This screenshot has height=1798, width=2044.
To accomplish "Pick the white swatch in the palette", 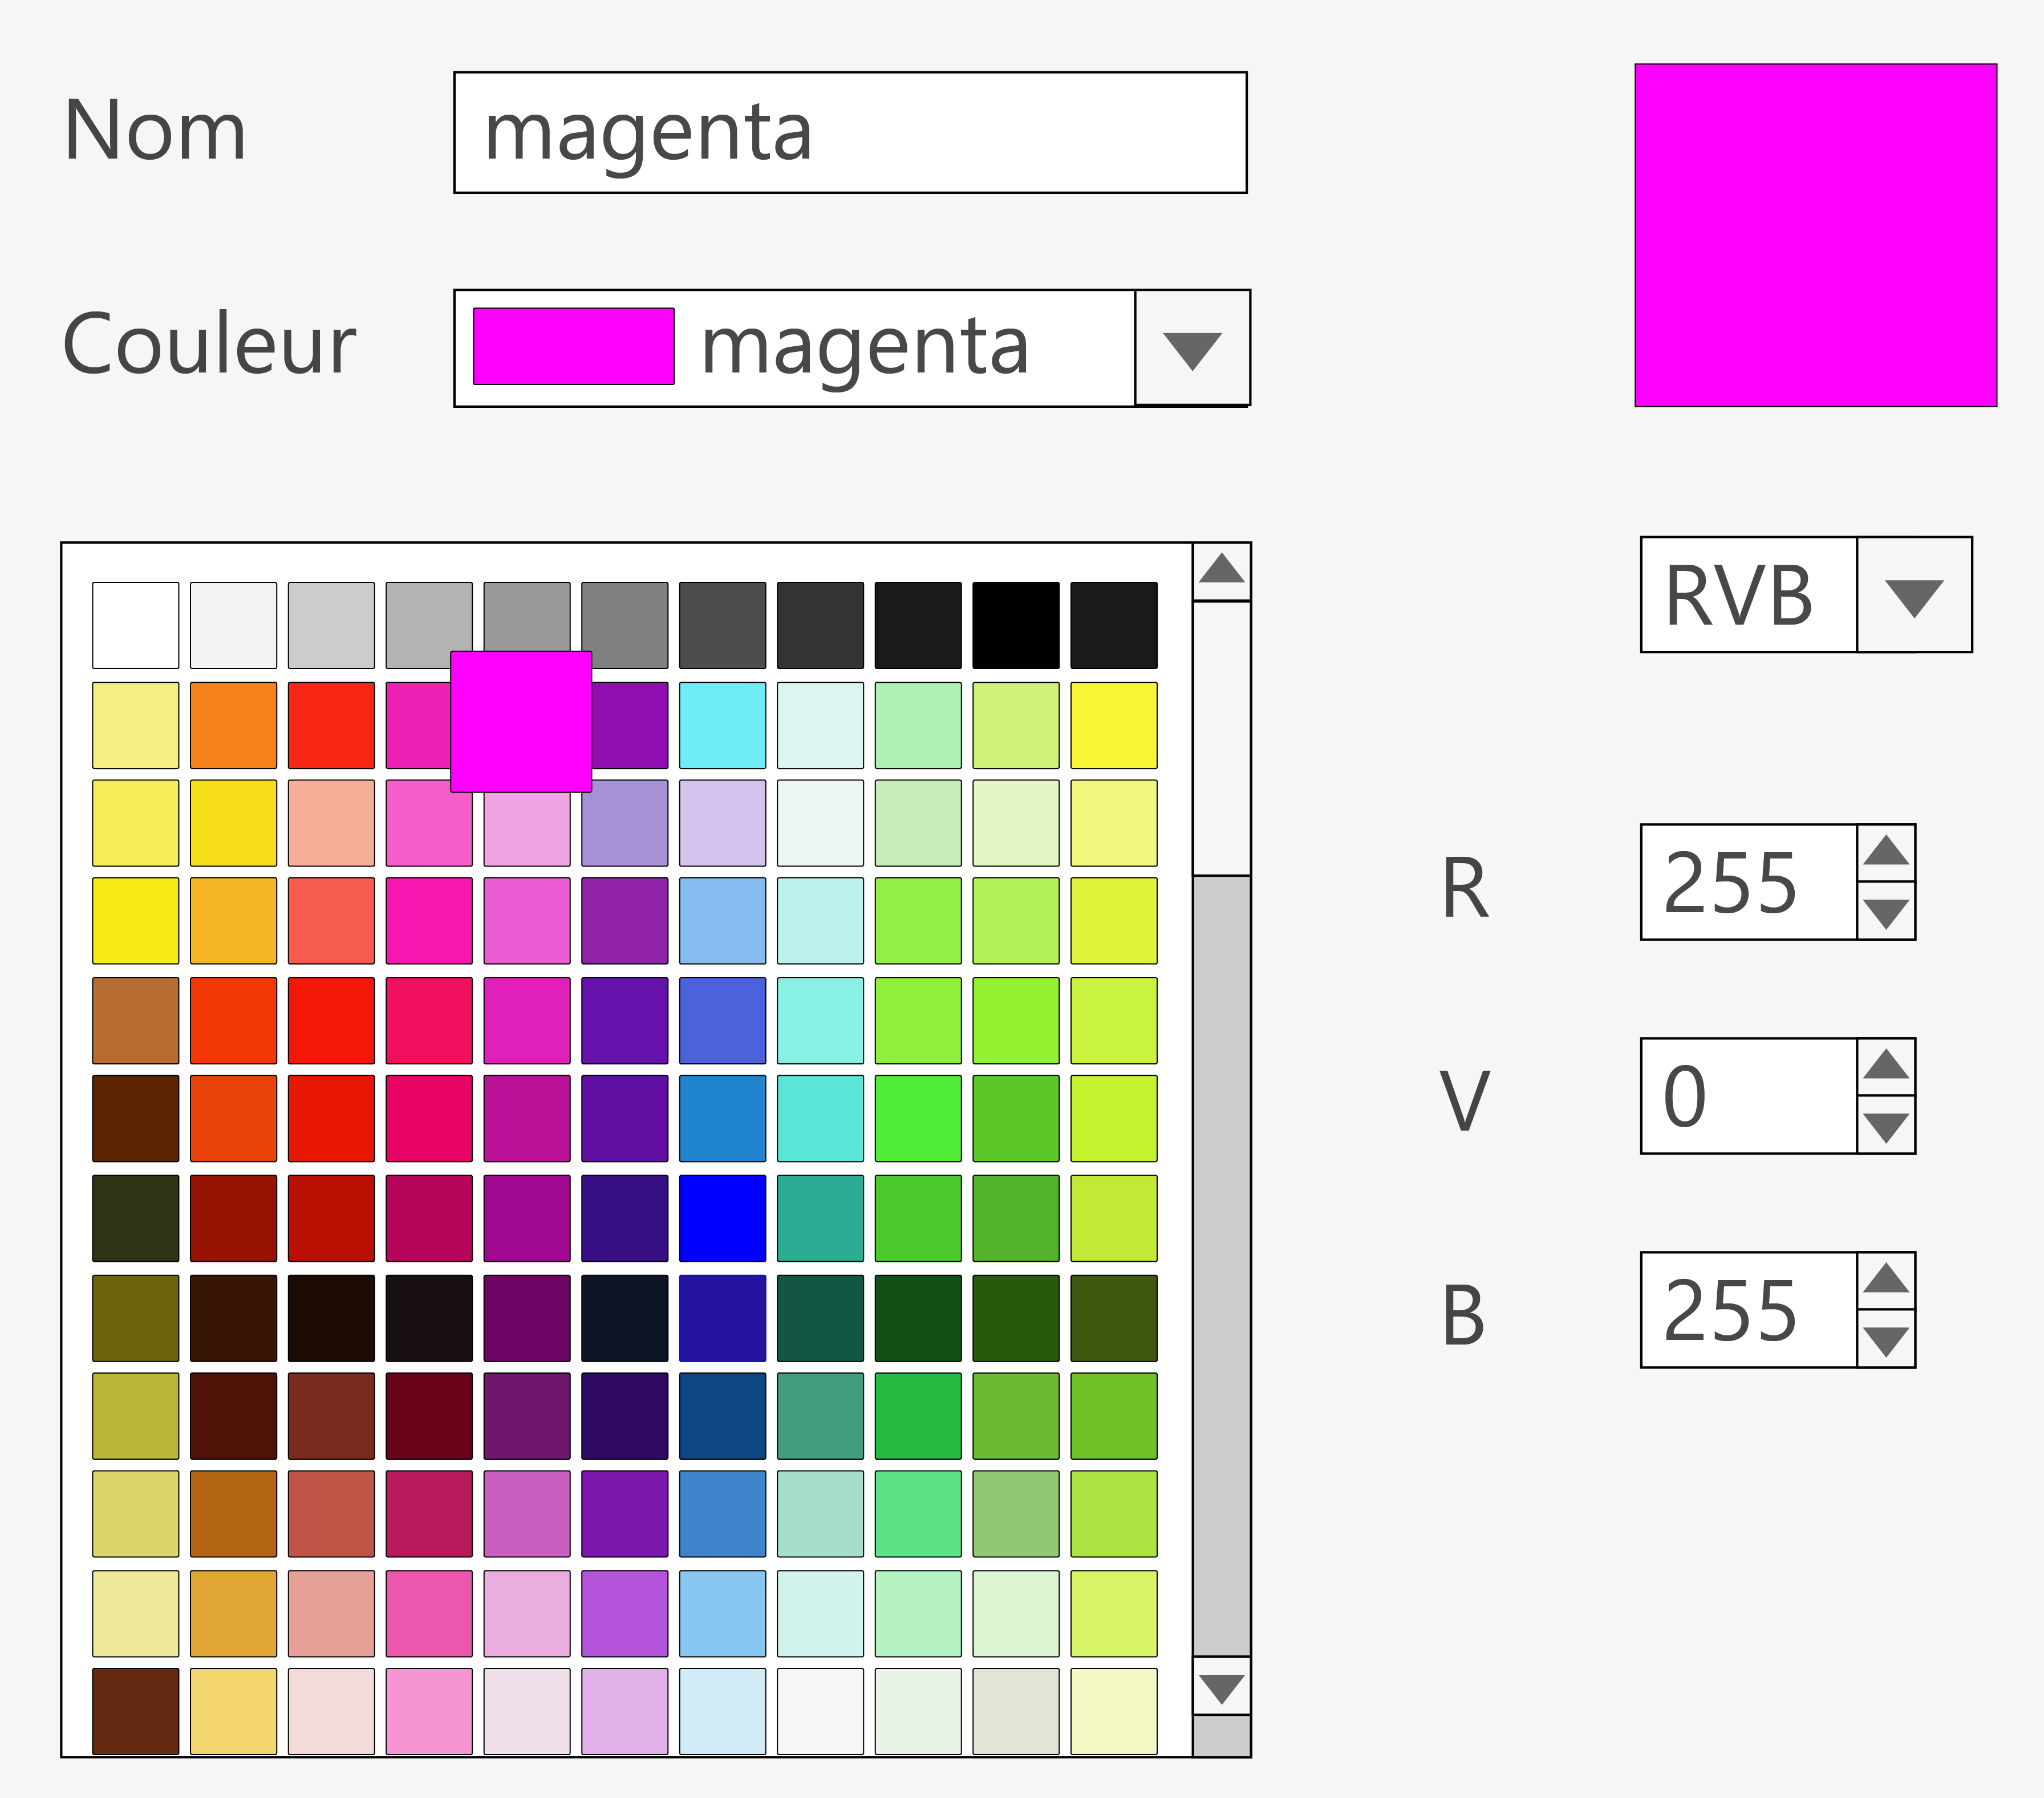I will point(136,625).
